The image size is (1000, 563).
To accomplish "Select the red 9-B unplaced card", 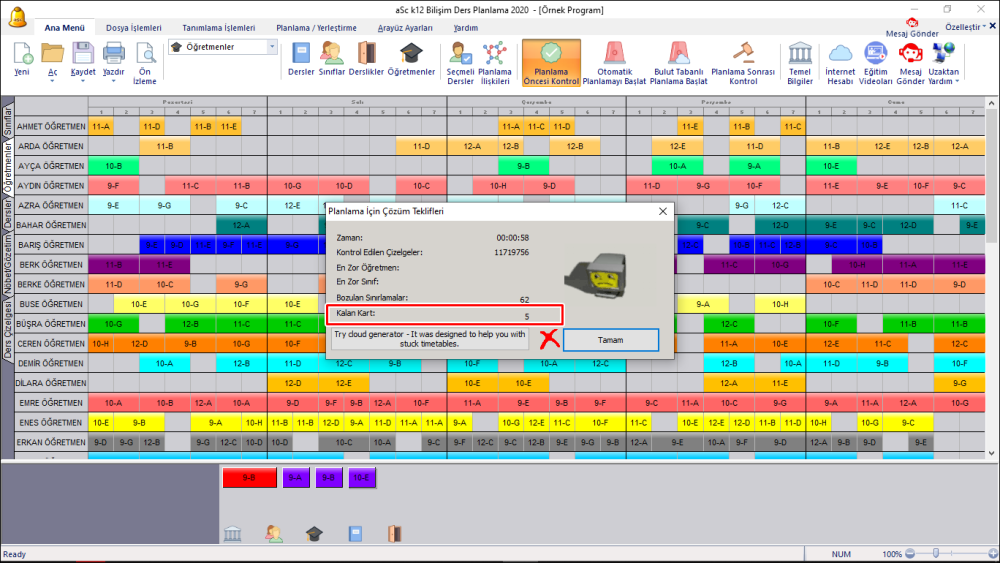I will click(x=249, y=478).
